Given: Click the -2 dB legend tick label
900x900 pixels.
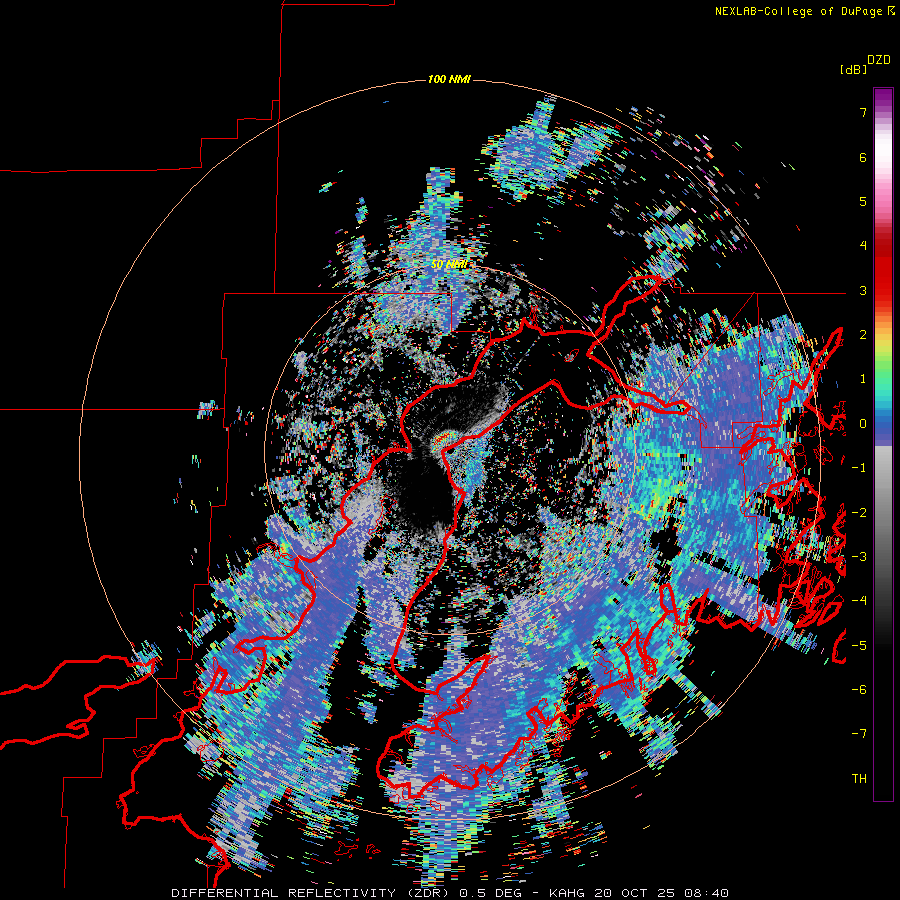Looking at the screenshot, I should 859,513.
